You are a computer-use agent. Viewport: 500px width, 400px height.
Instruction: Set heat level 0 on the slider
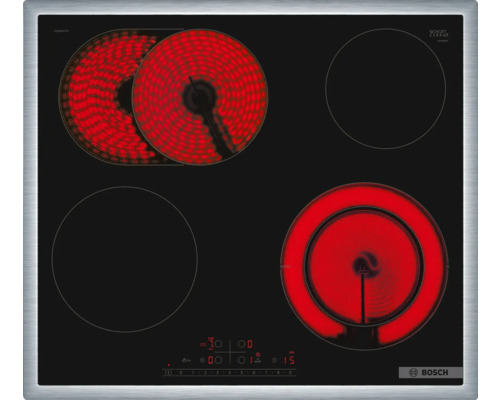(181, 373)
